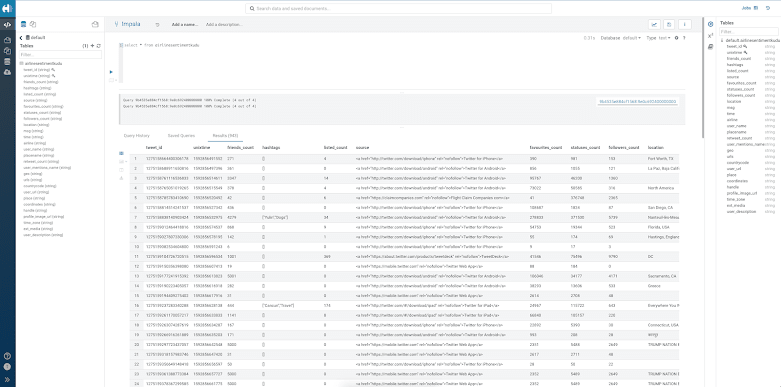Select user_description (string) in left tree
The height and width of the screenshot is (387, 781).
point(43,235)
